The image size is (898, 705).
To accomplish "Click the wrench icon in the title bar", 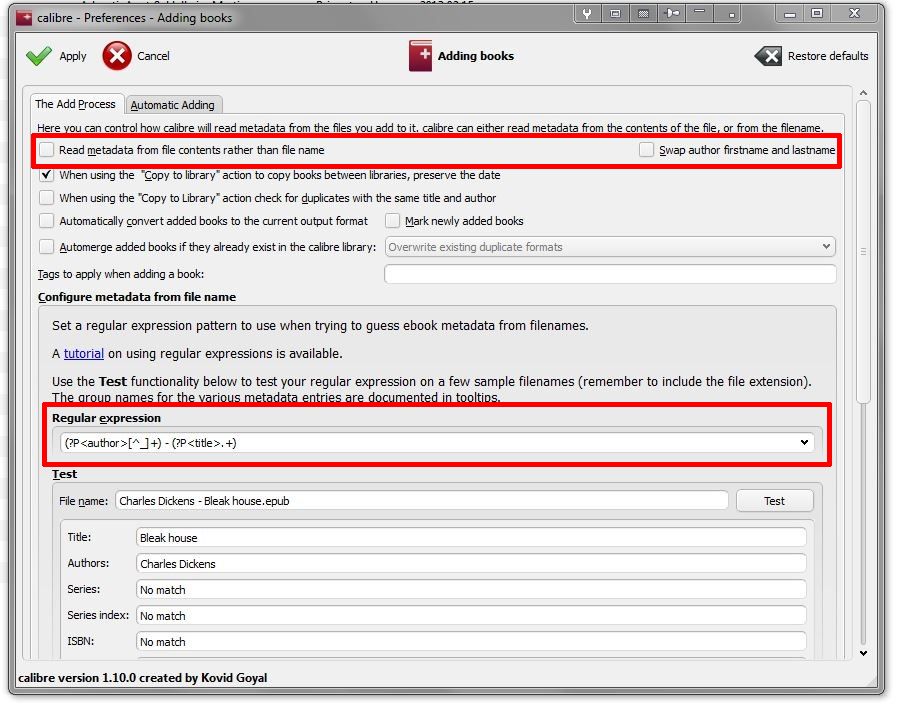I will point(587,13).
